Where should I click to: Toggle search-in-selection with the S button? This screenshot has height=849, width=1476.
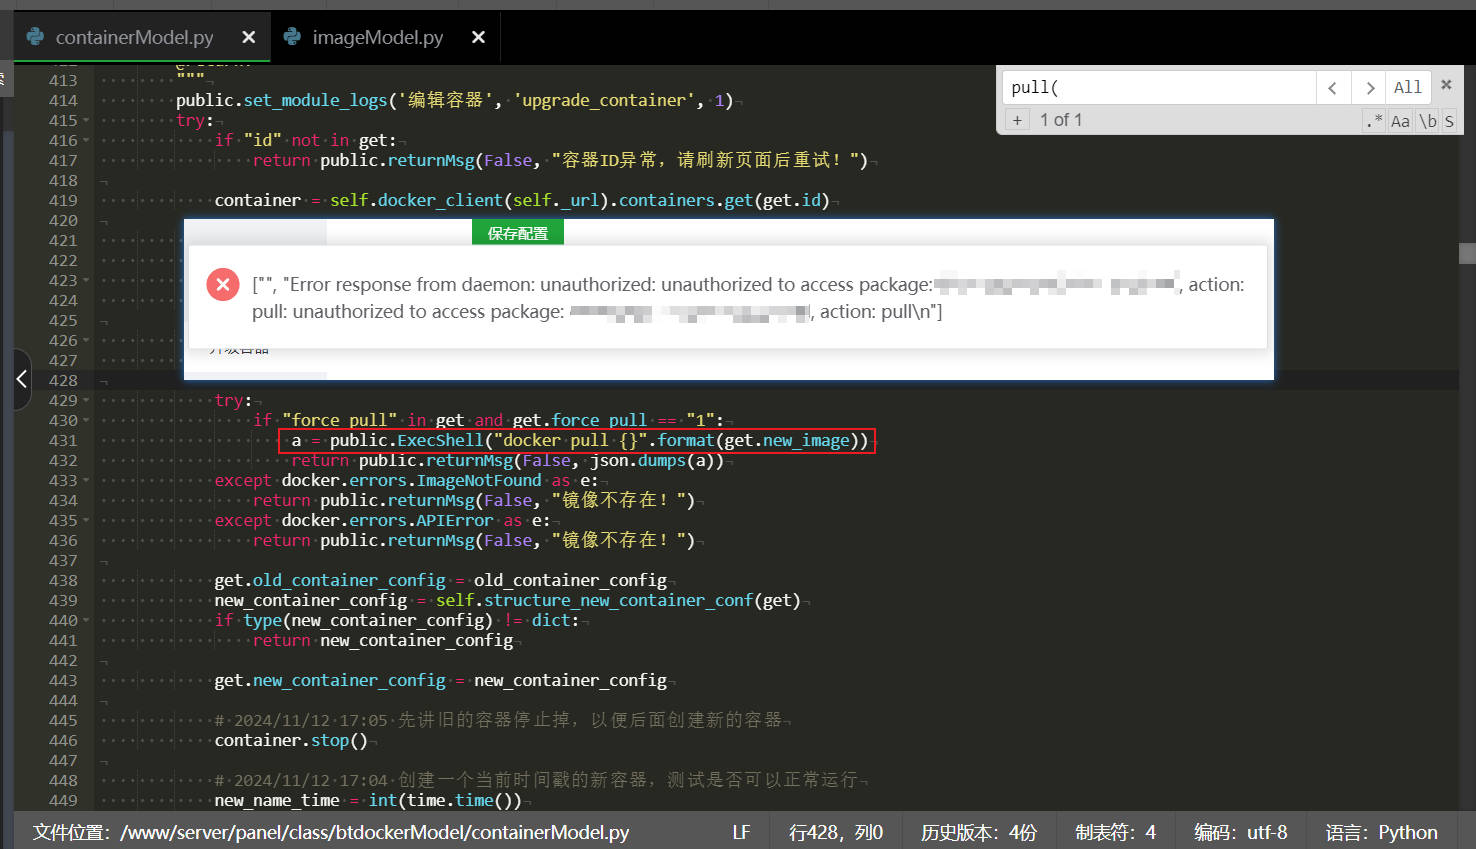point(1449,120)
